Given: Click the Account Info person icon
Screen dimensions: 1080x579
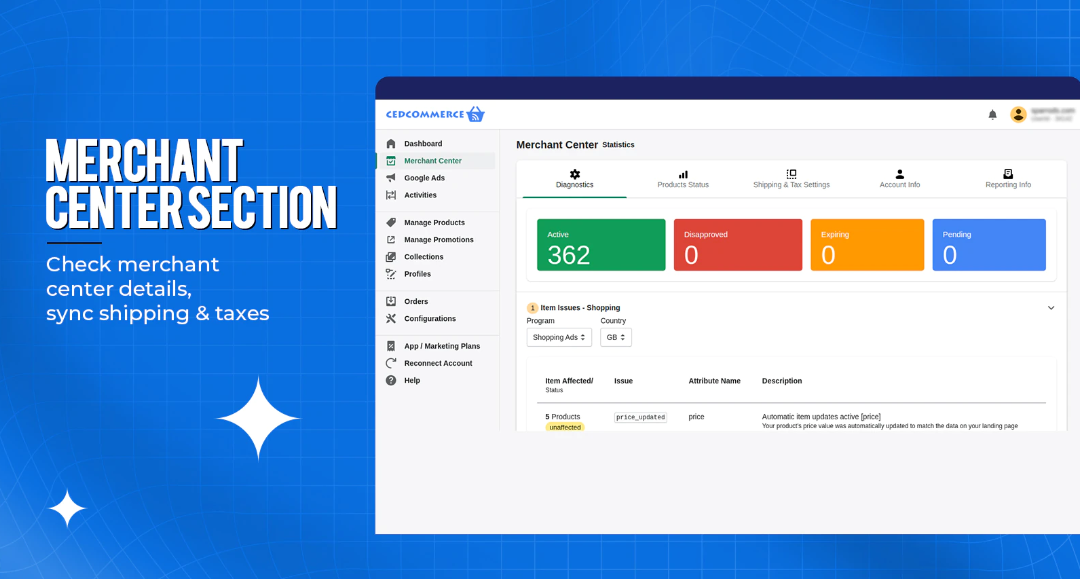Looking at the screenshot, I should (x=900, y=174).
